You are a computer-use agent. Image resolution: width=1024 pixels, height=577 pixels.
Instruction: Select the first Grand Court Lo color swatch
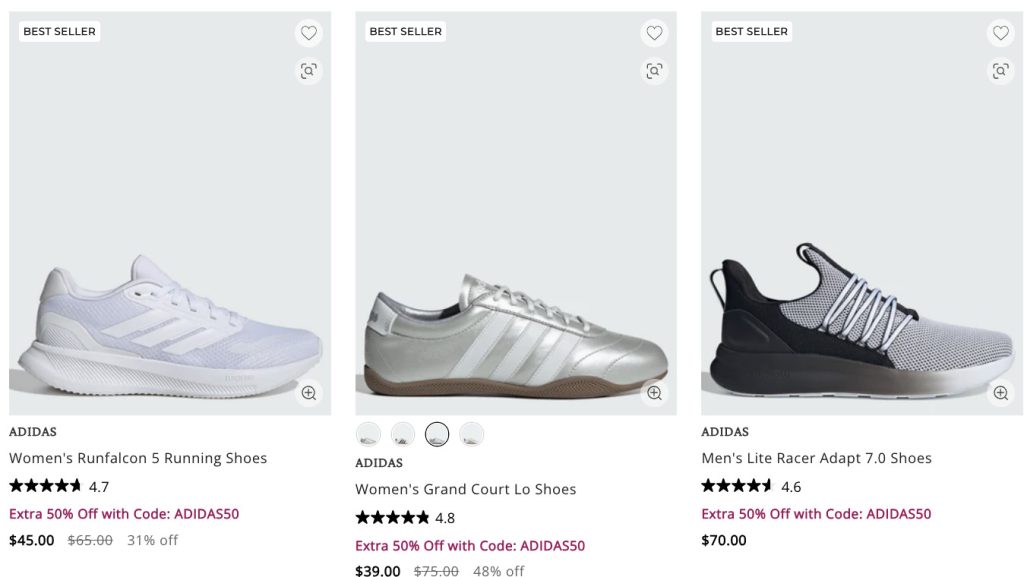pos(368,434)
